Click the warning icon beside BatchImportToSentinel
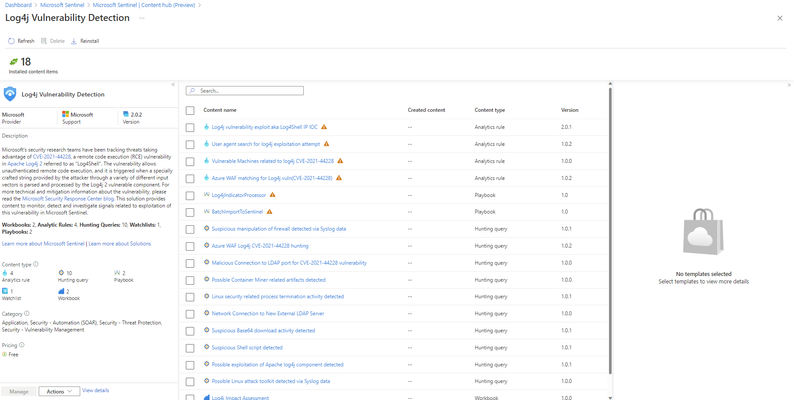The image size is (794, 400). point(269,212)
